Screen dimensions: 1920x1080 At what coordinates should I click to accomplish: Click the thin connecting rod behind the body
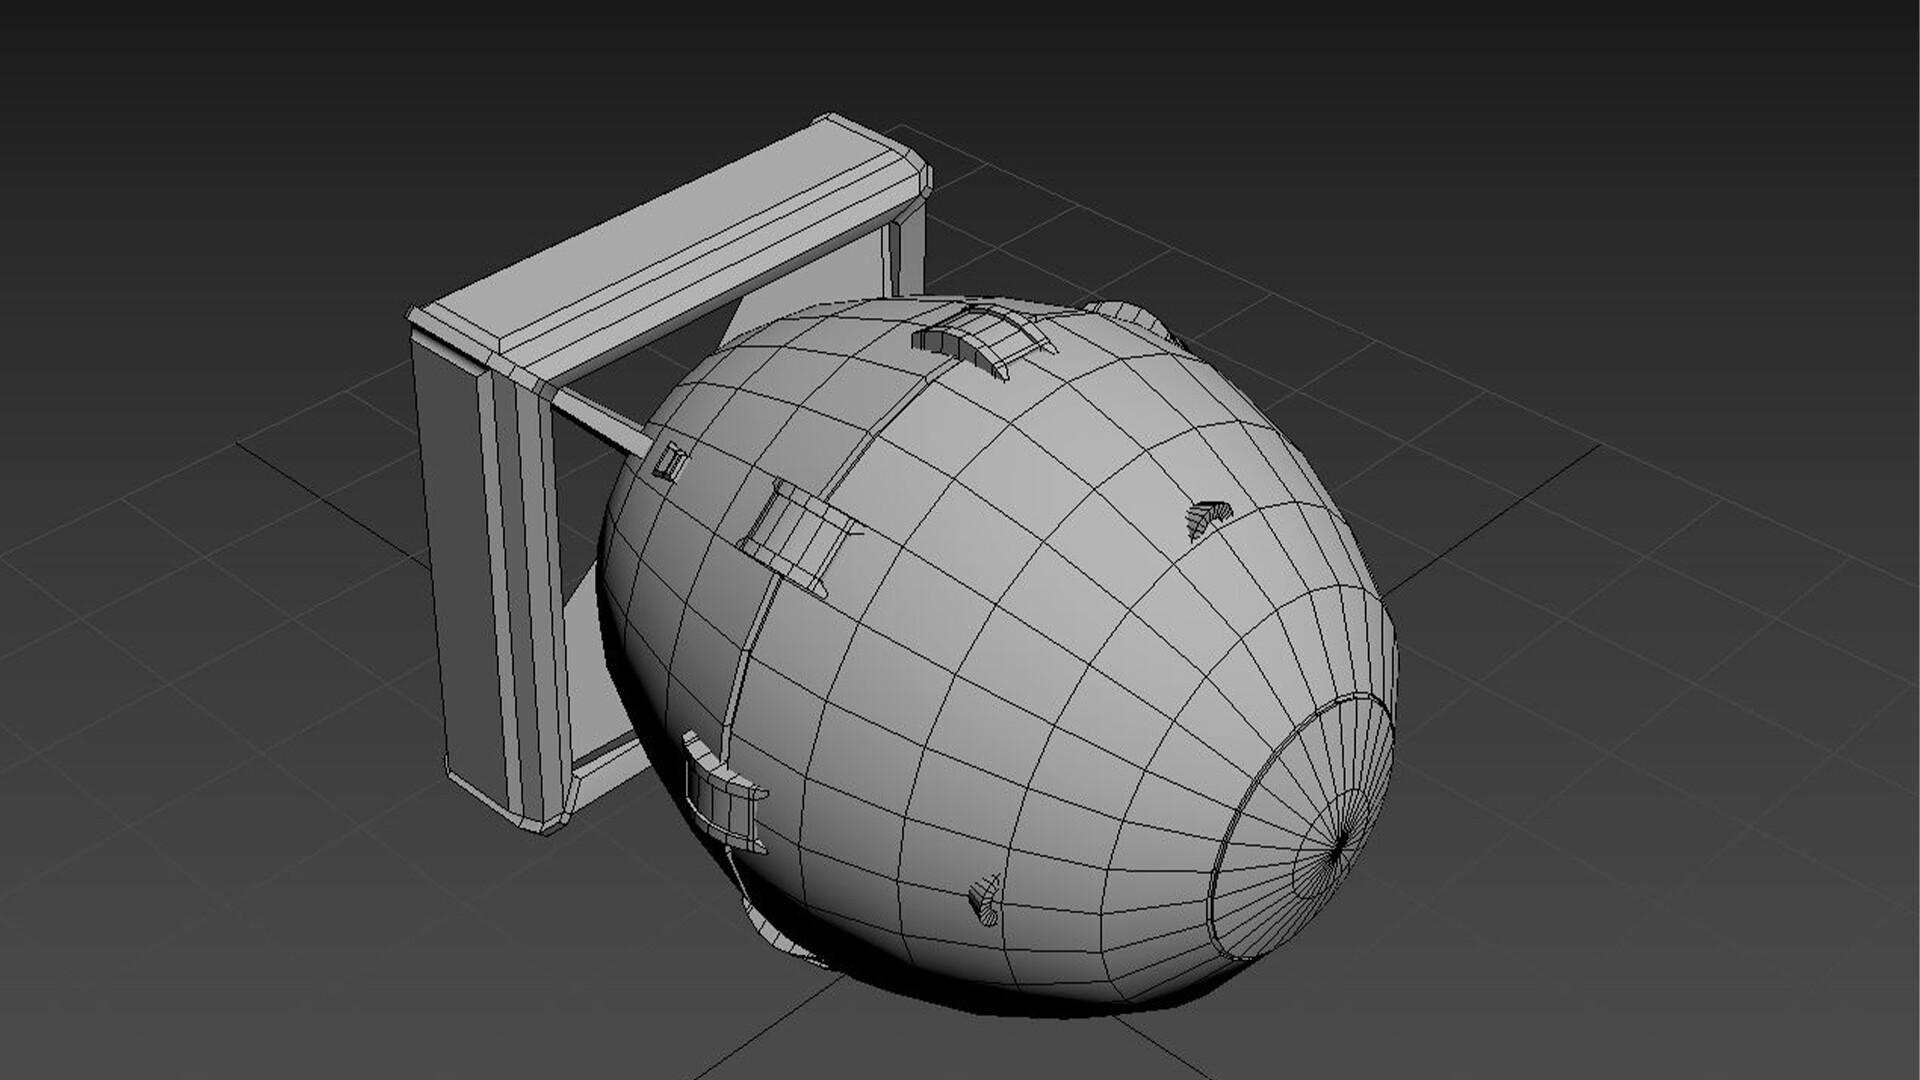[598, 421]
